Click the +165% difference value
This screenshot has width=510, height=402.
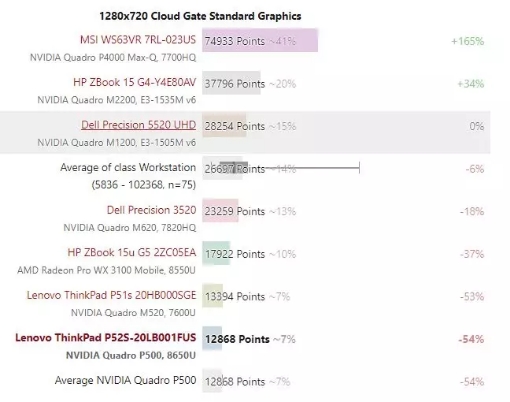point(467,41)
